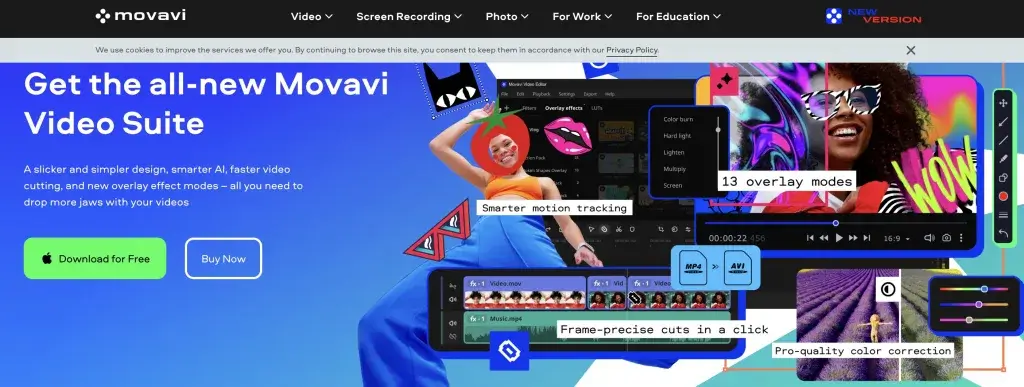The height and width of the screenshot is (387, 1024).
Task: Dismiss the cookie notice banner
Action: (911, 50)
